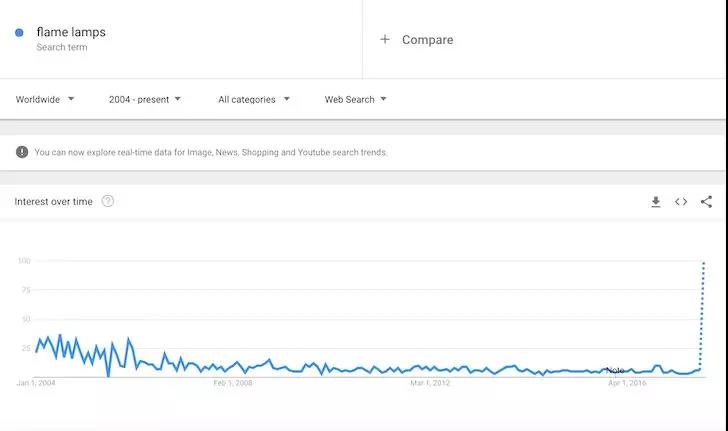Download the interest over time data

tap(656, 202)
